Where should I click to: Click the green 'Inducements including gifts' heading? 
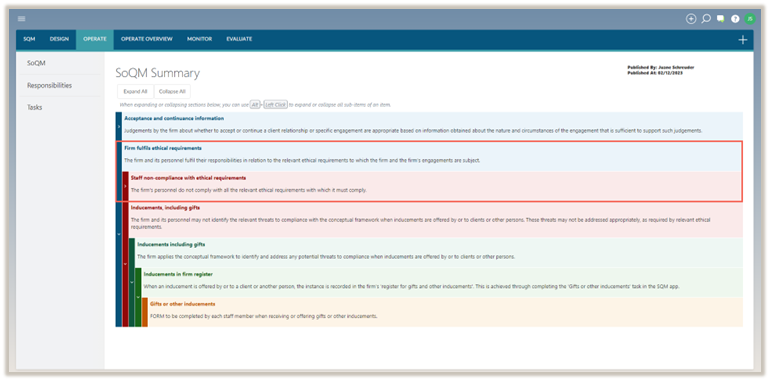[171, 244]
